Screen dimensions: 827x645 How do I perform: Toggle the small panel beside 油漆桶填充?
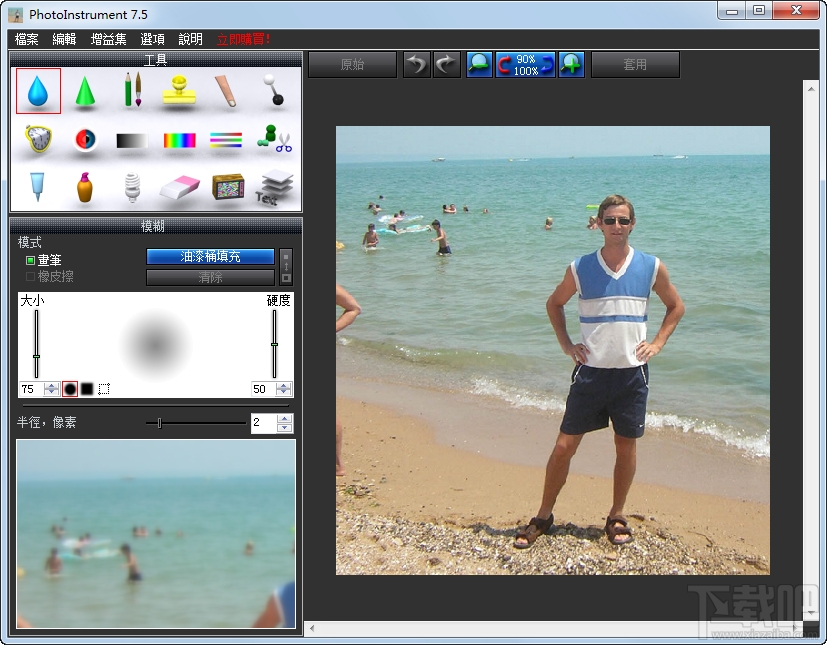(286, 267)
